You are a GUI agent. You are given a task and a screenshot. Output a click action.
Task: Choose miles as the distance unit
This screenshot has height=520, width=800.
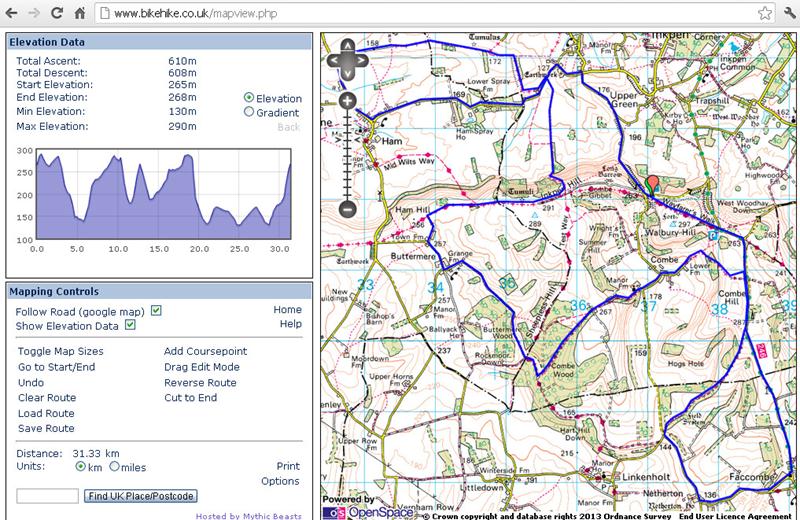114,467
